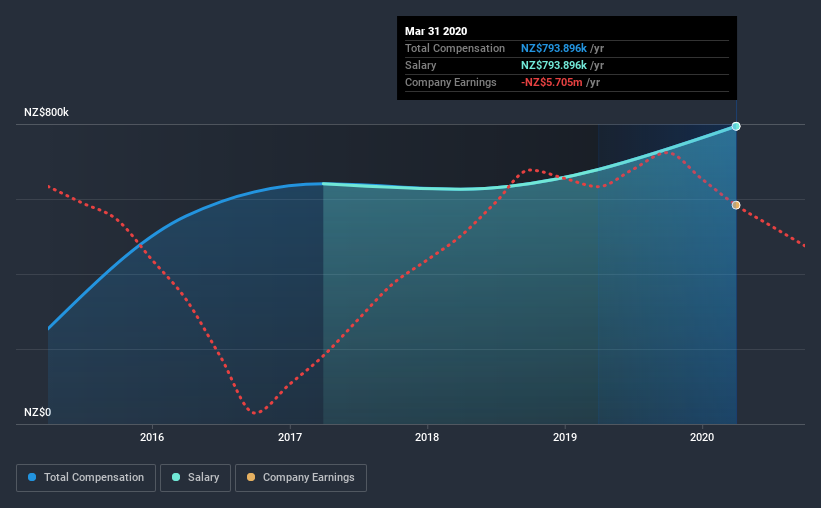Select the 2017 x-axis label

pyautogui.click(x=290, y=437)
